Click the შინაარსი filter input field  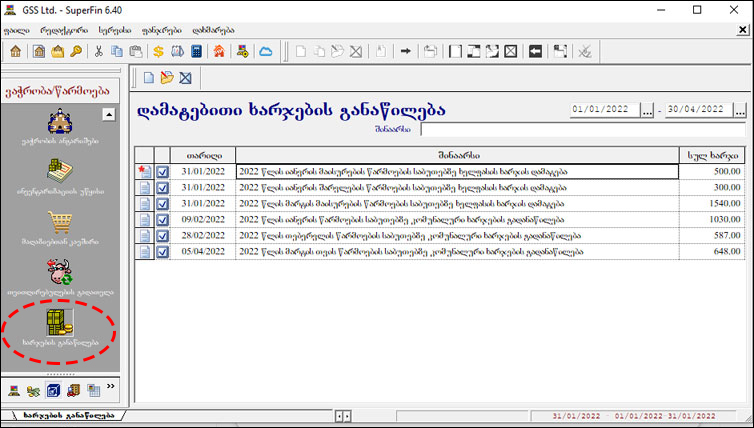(x=583, y=129)
